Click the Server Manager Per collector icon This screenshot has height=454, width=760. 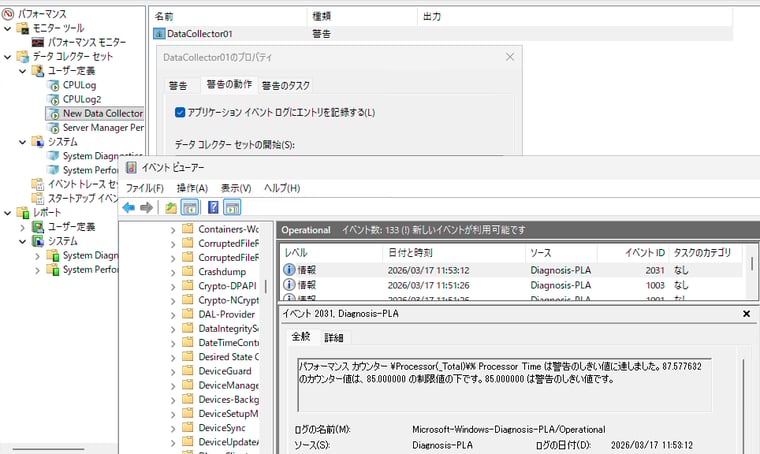(53, 128)
